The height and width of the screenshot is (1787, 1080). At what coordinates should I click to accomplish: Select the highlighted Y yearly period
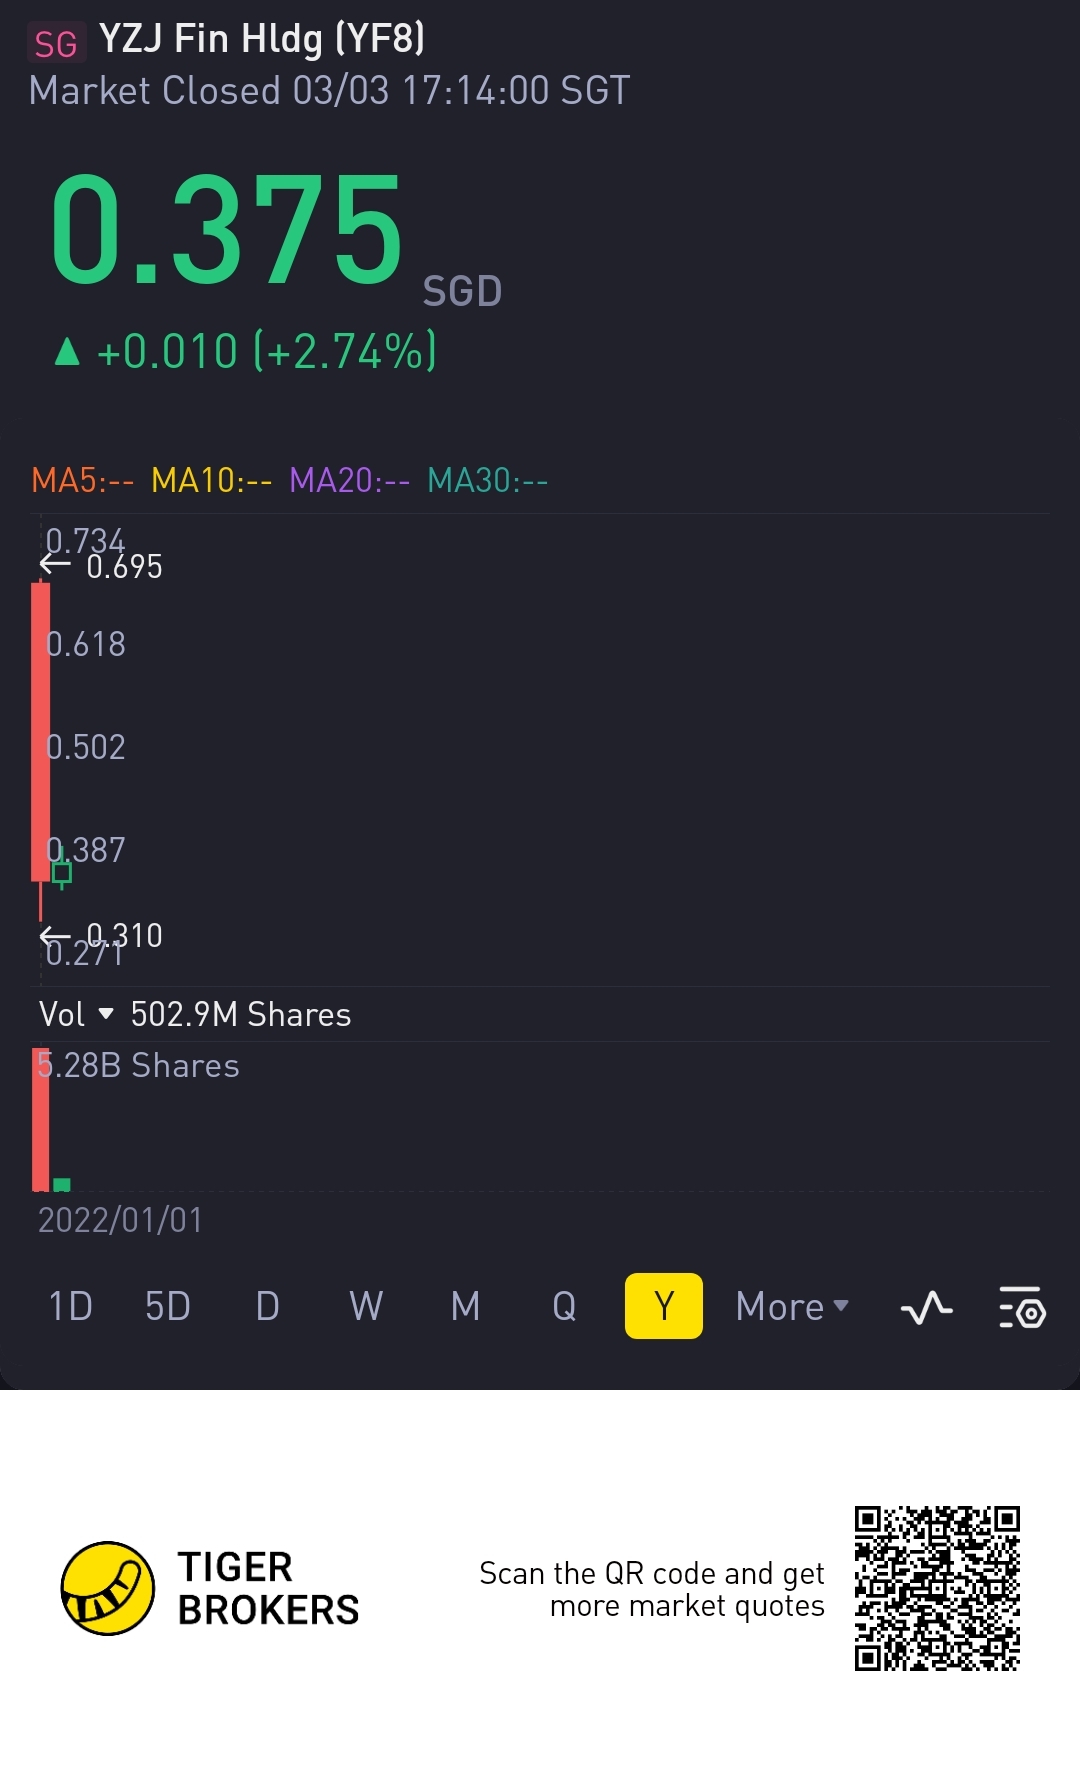coord(664,1306)
